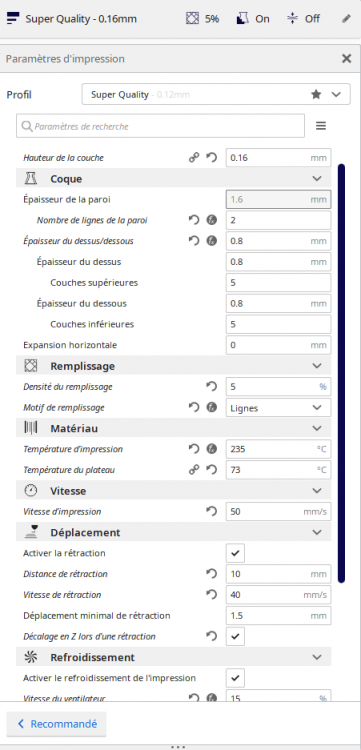The width and height of the screenshot is (361, 750).
Task: Uncheck Activer le refroidissement de l'impression
Action: 235,678
